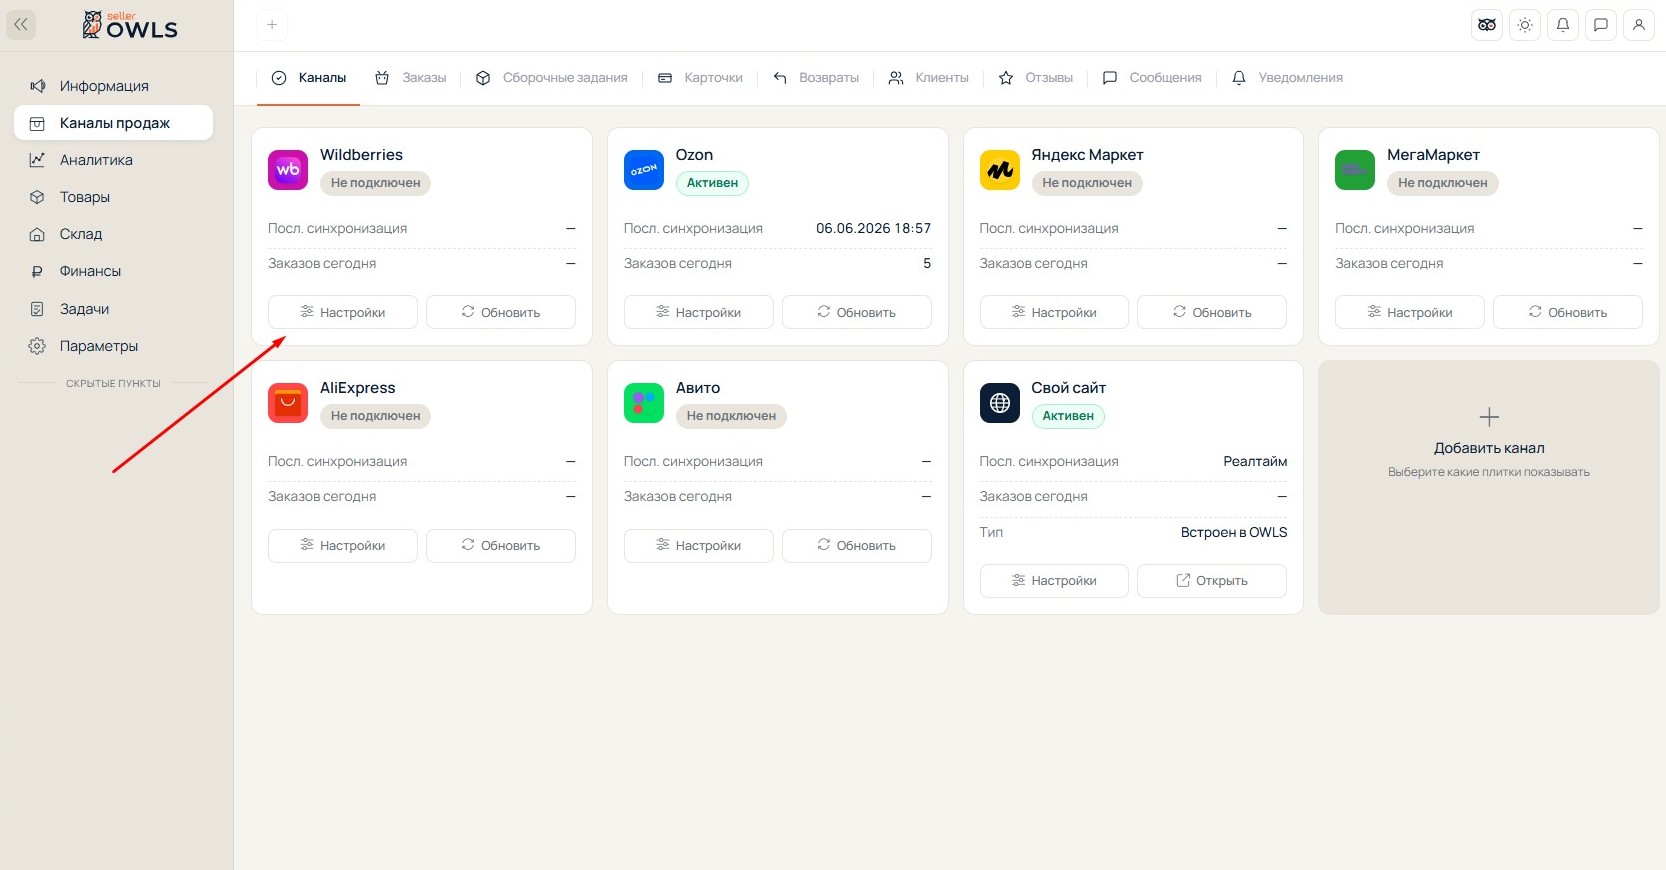
Task: Click the Добавить канал tile
Action: click(1489, 488)
